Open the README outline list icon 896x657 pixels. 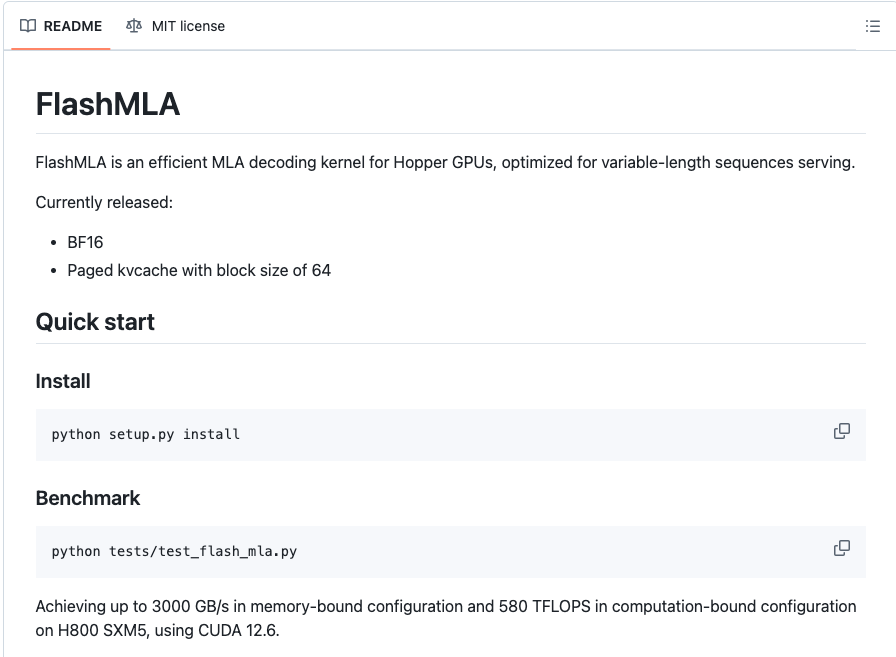(x=872, y=26)
